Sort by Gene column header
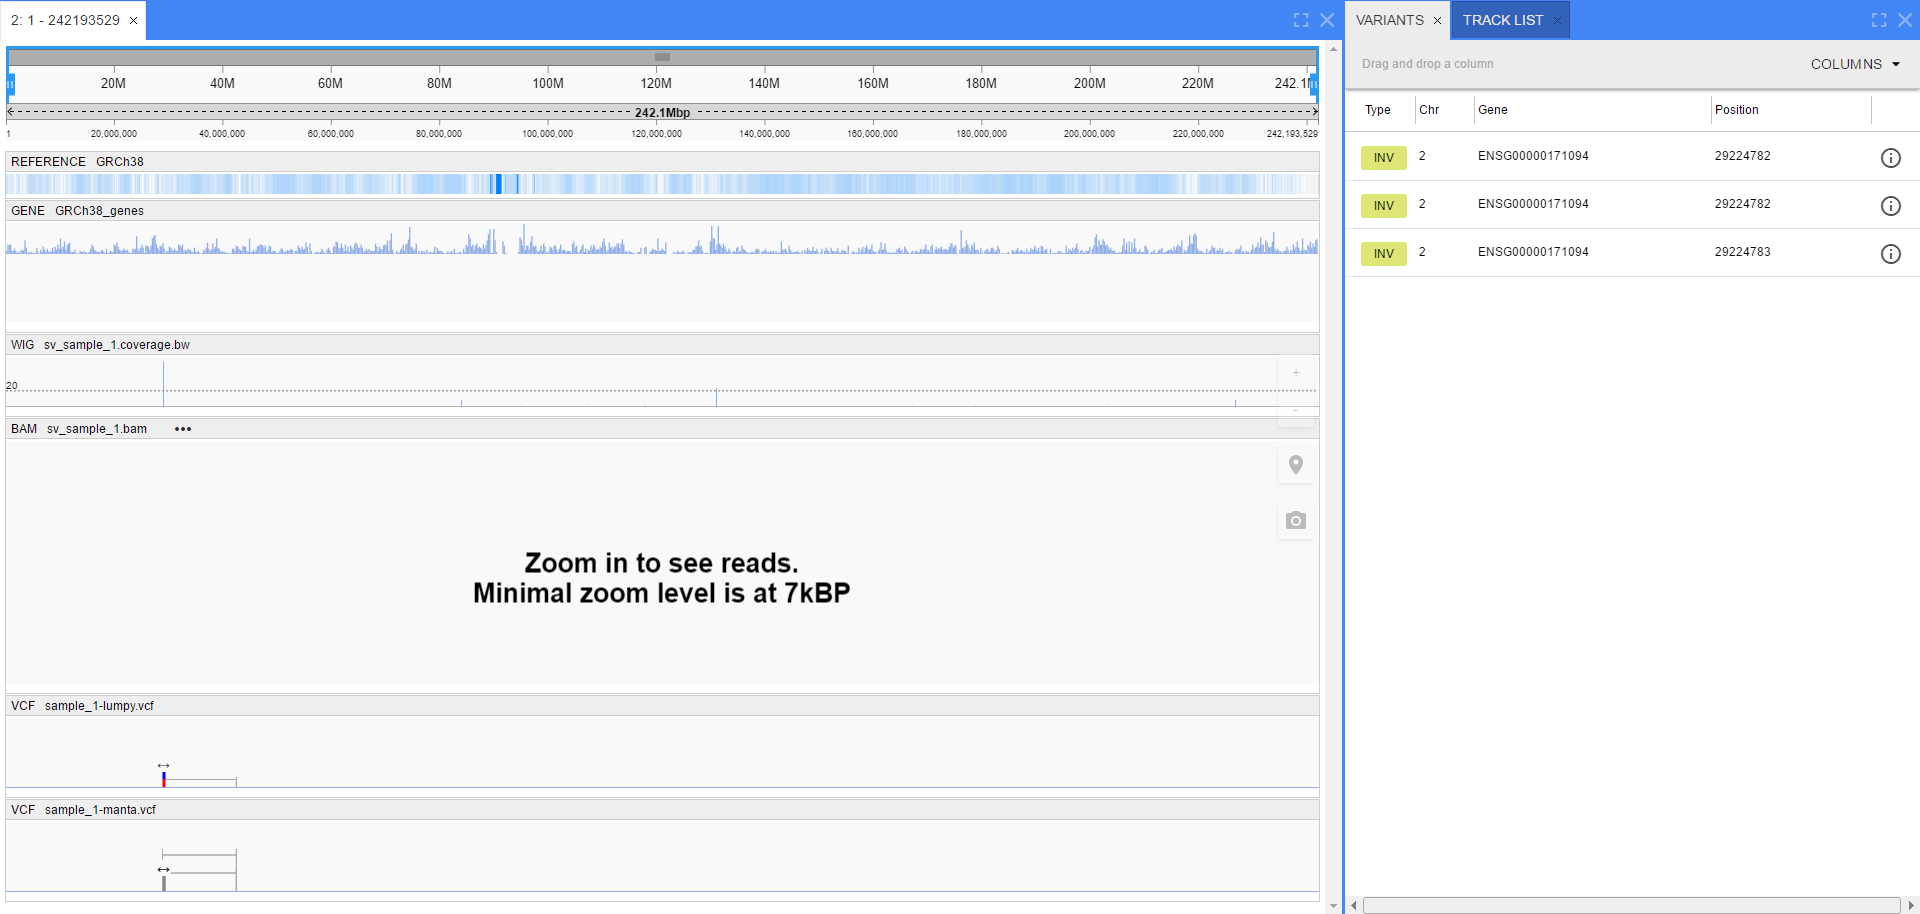 (1493, 110)
